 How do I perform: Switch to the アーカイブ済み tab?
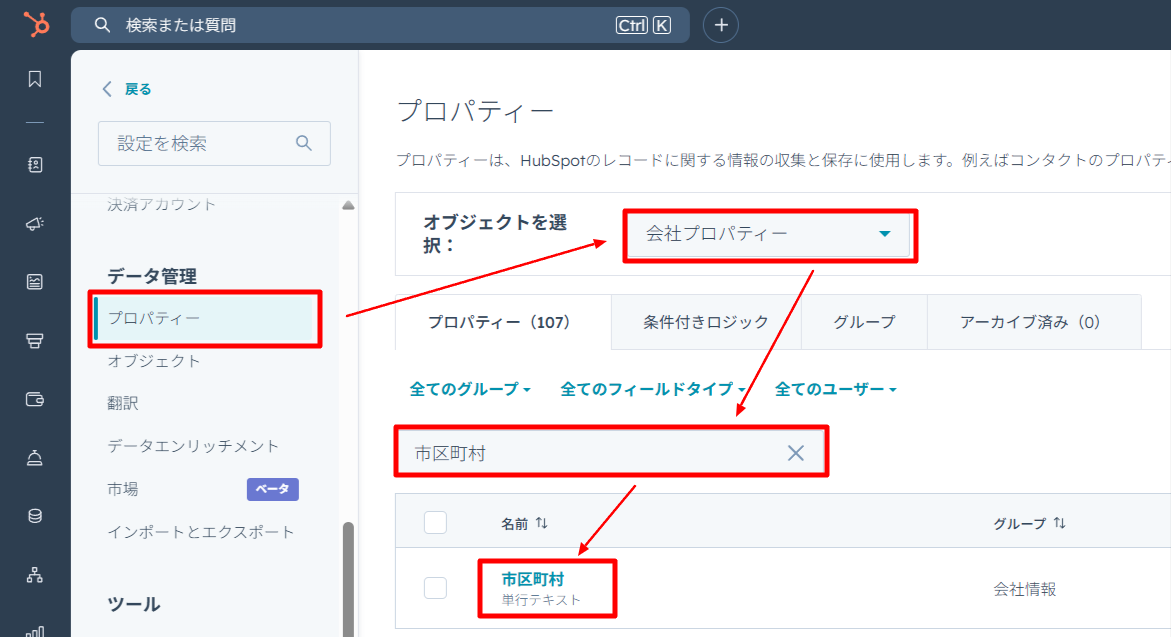pos(1029,322)
